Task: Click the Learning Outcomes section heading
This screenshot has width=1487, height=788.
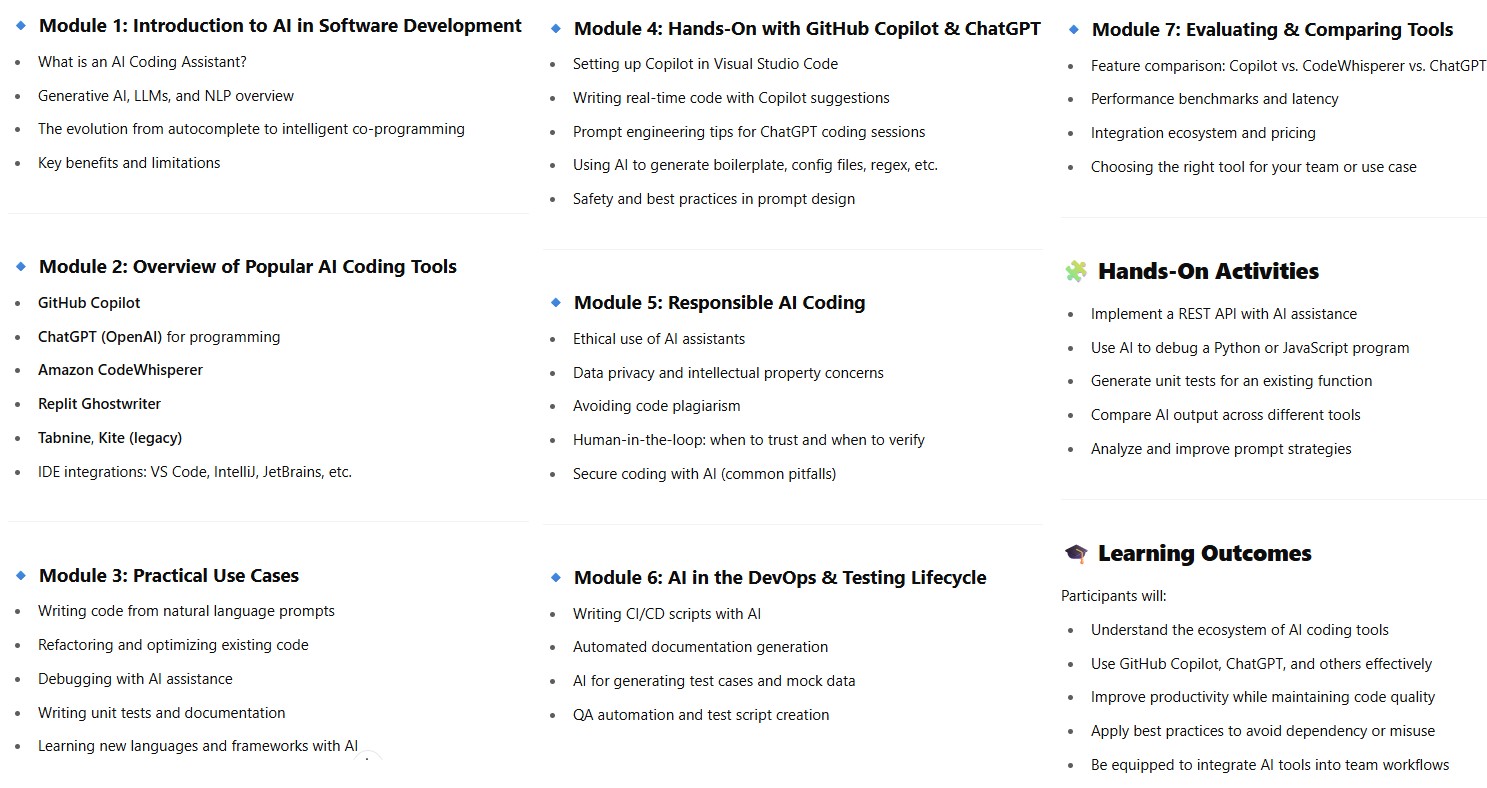Action: click(1204, 554)
